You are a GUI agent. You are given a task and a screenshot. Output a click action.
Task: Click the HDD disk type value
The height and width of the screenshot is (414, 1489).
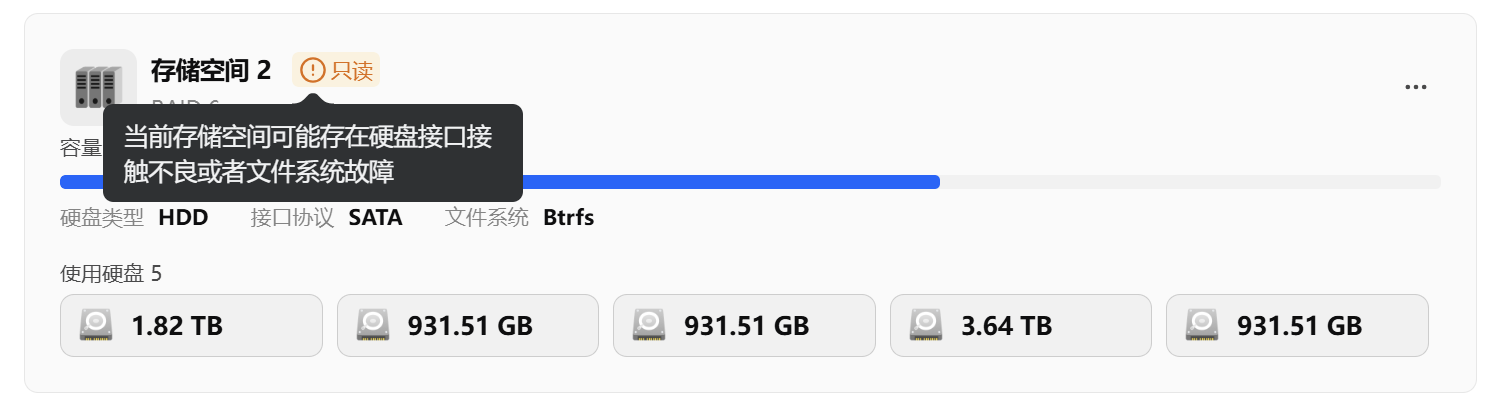click(183, 217)
